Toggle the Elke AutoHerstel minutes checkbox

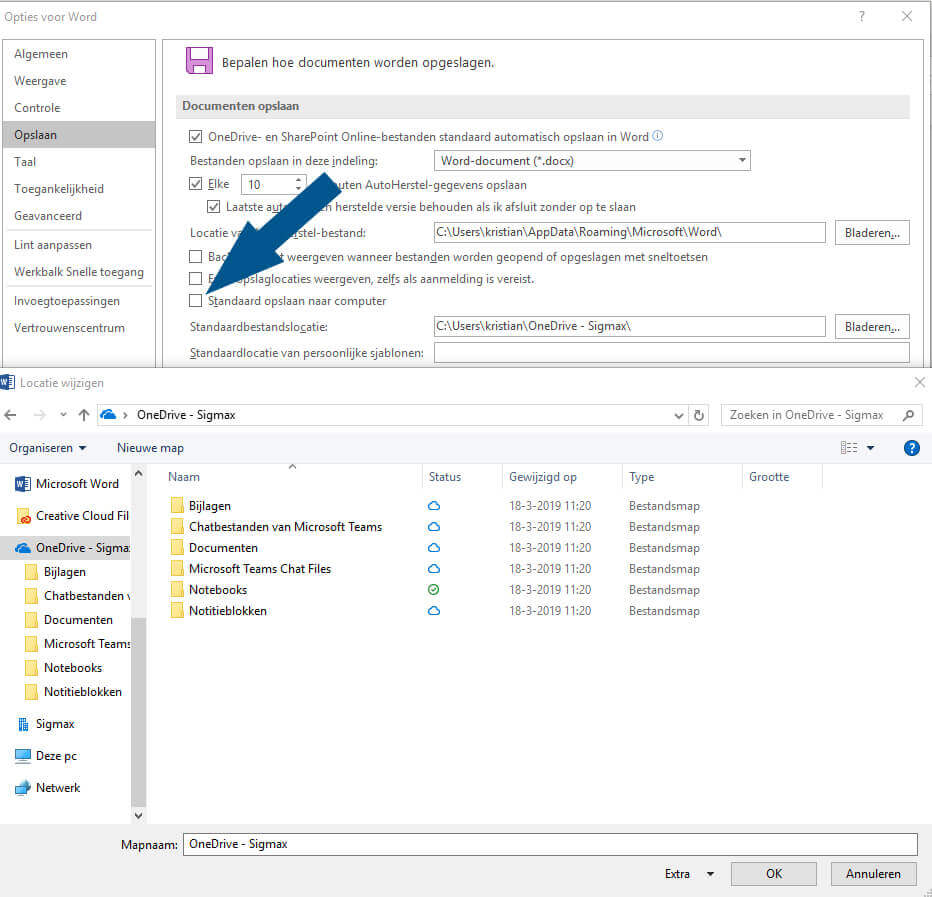(196, 184)
